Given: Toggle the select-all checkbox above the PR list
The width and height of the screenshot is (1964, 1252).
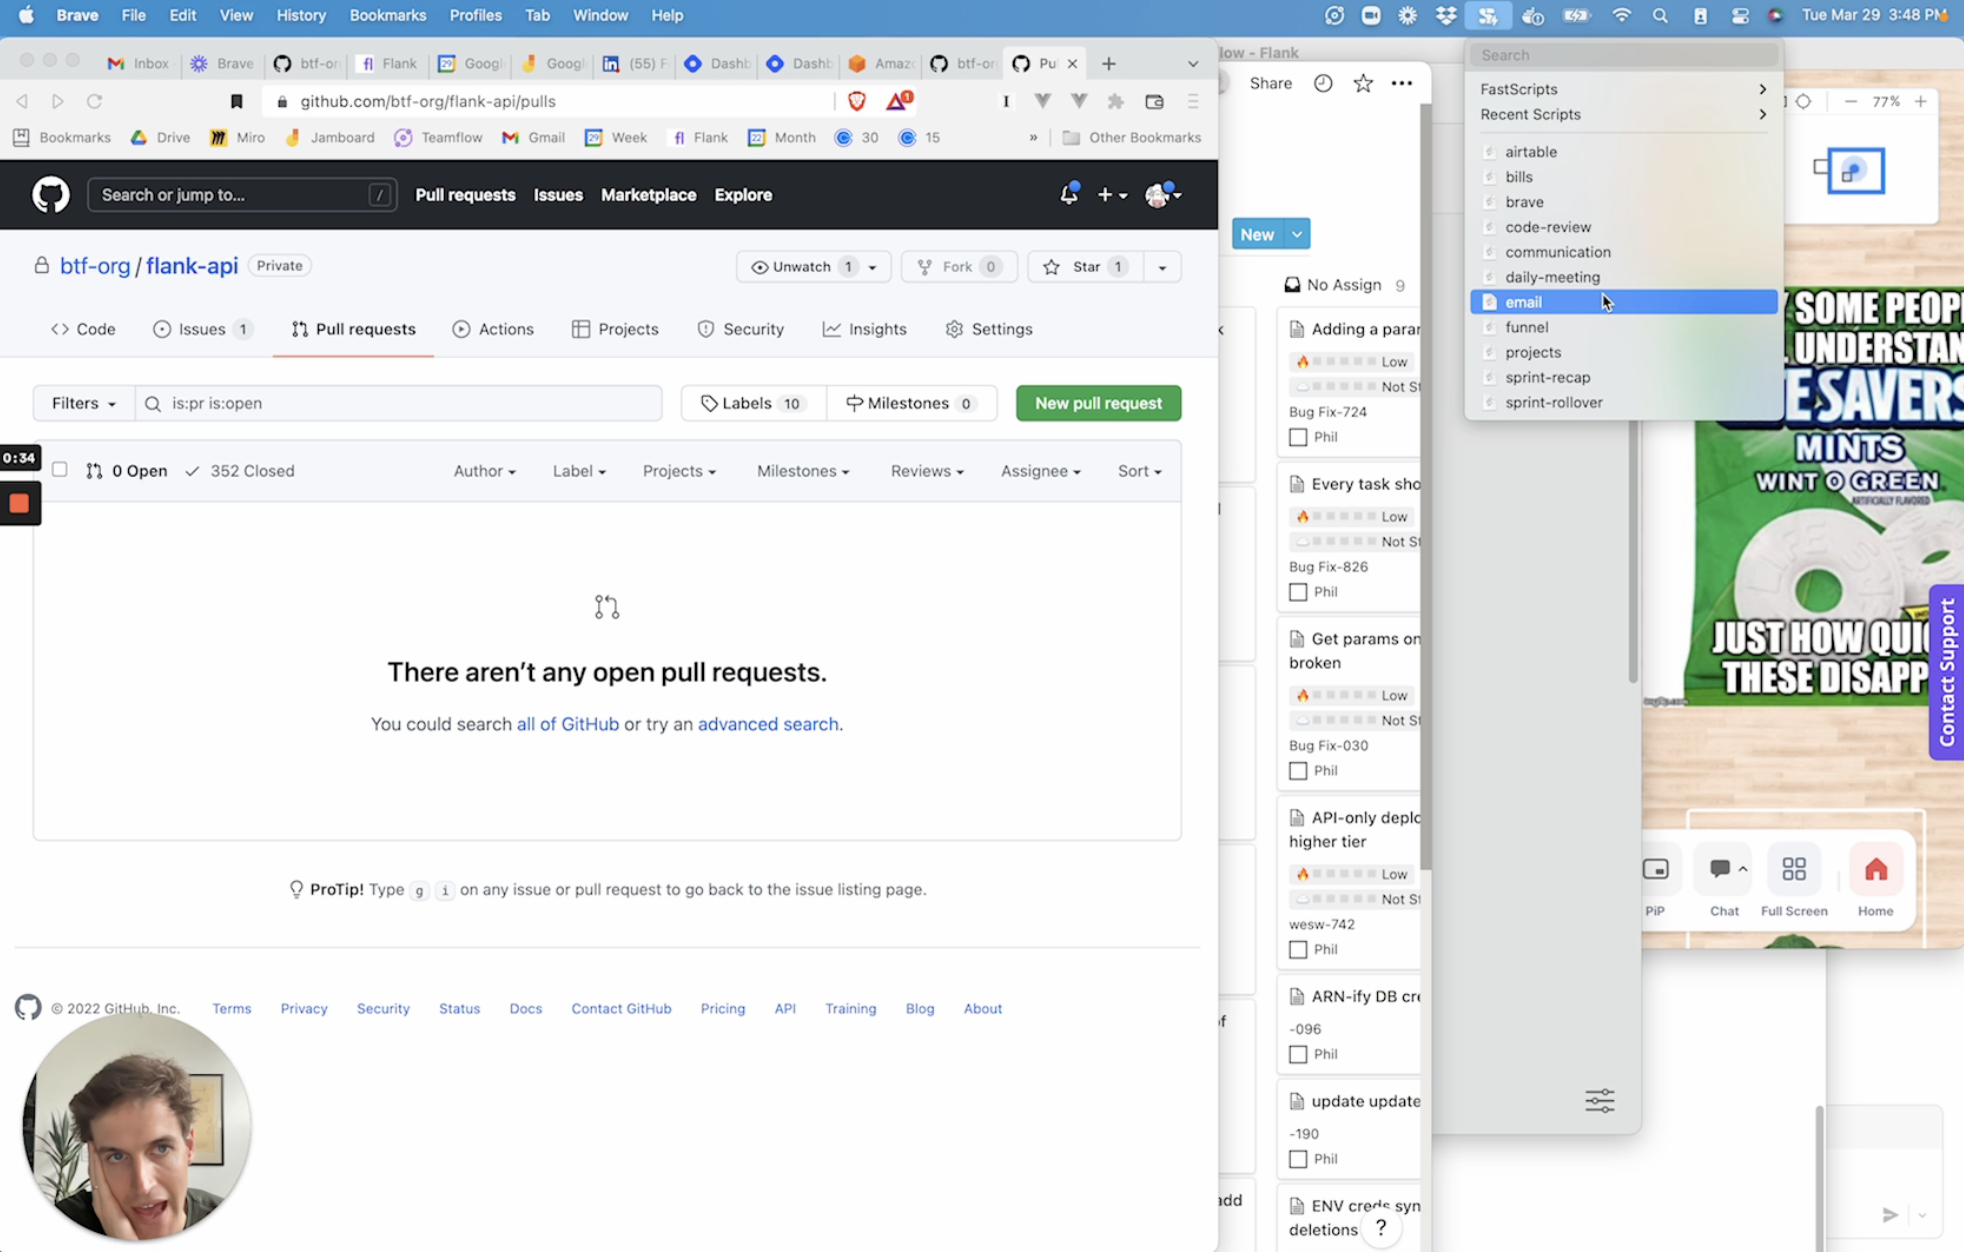Looking at the screenshot, I should coord(60,470).
